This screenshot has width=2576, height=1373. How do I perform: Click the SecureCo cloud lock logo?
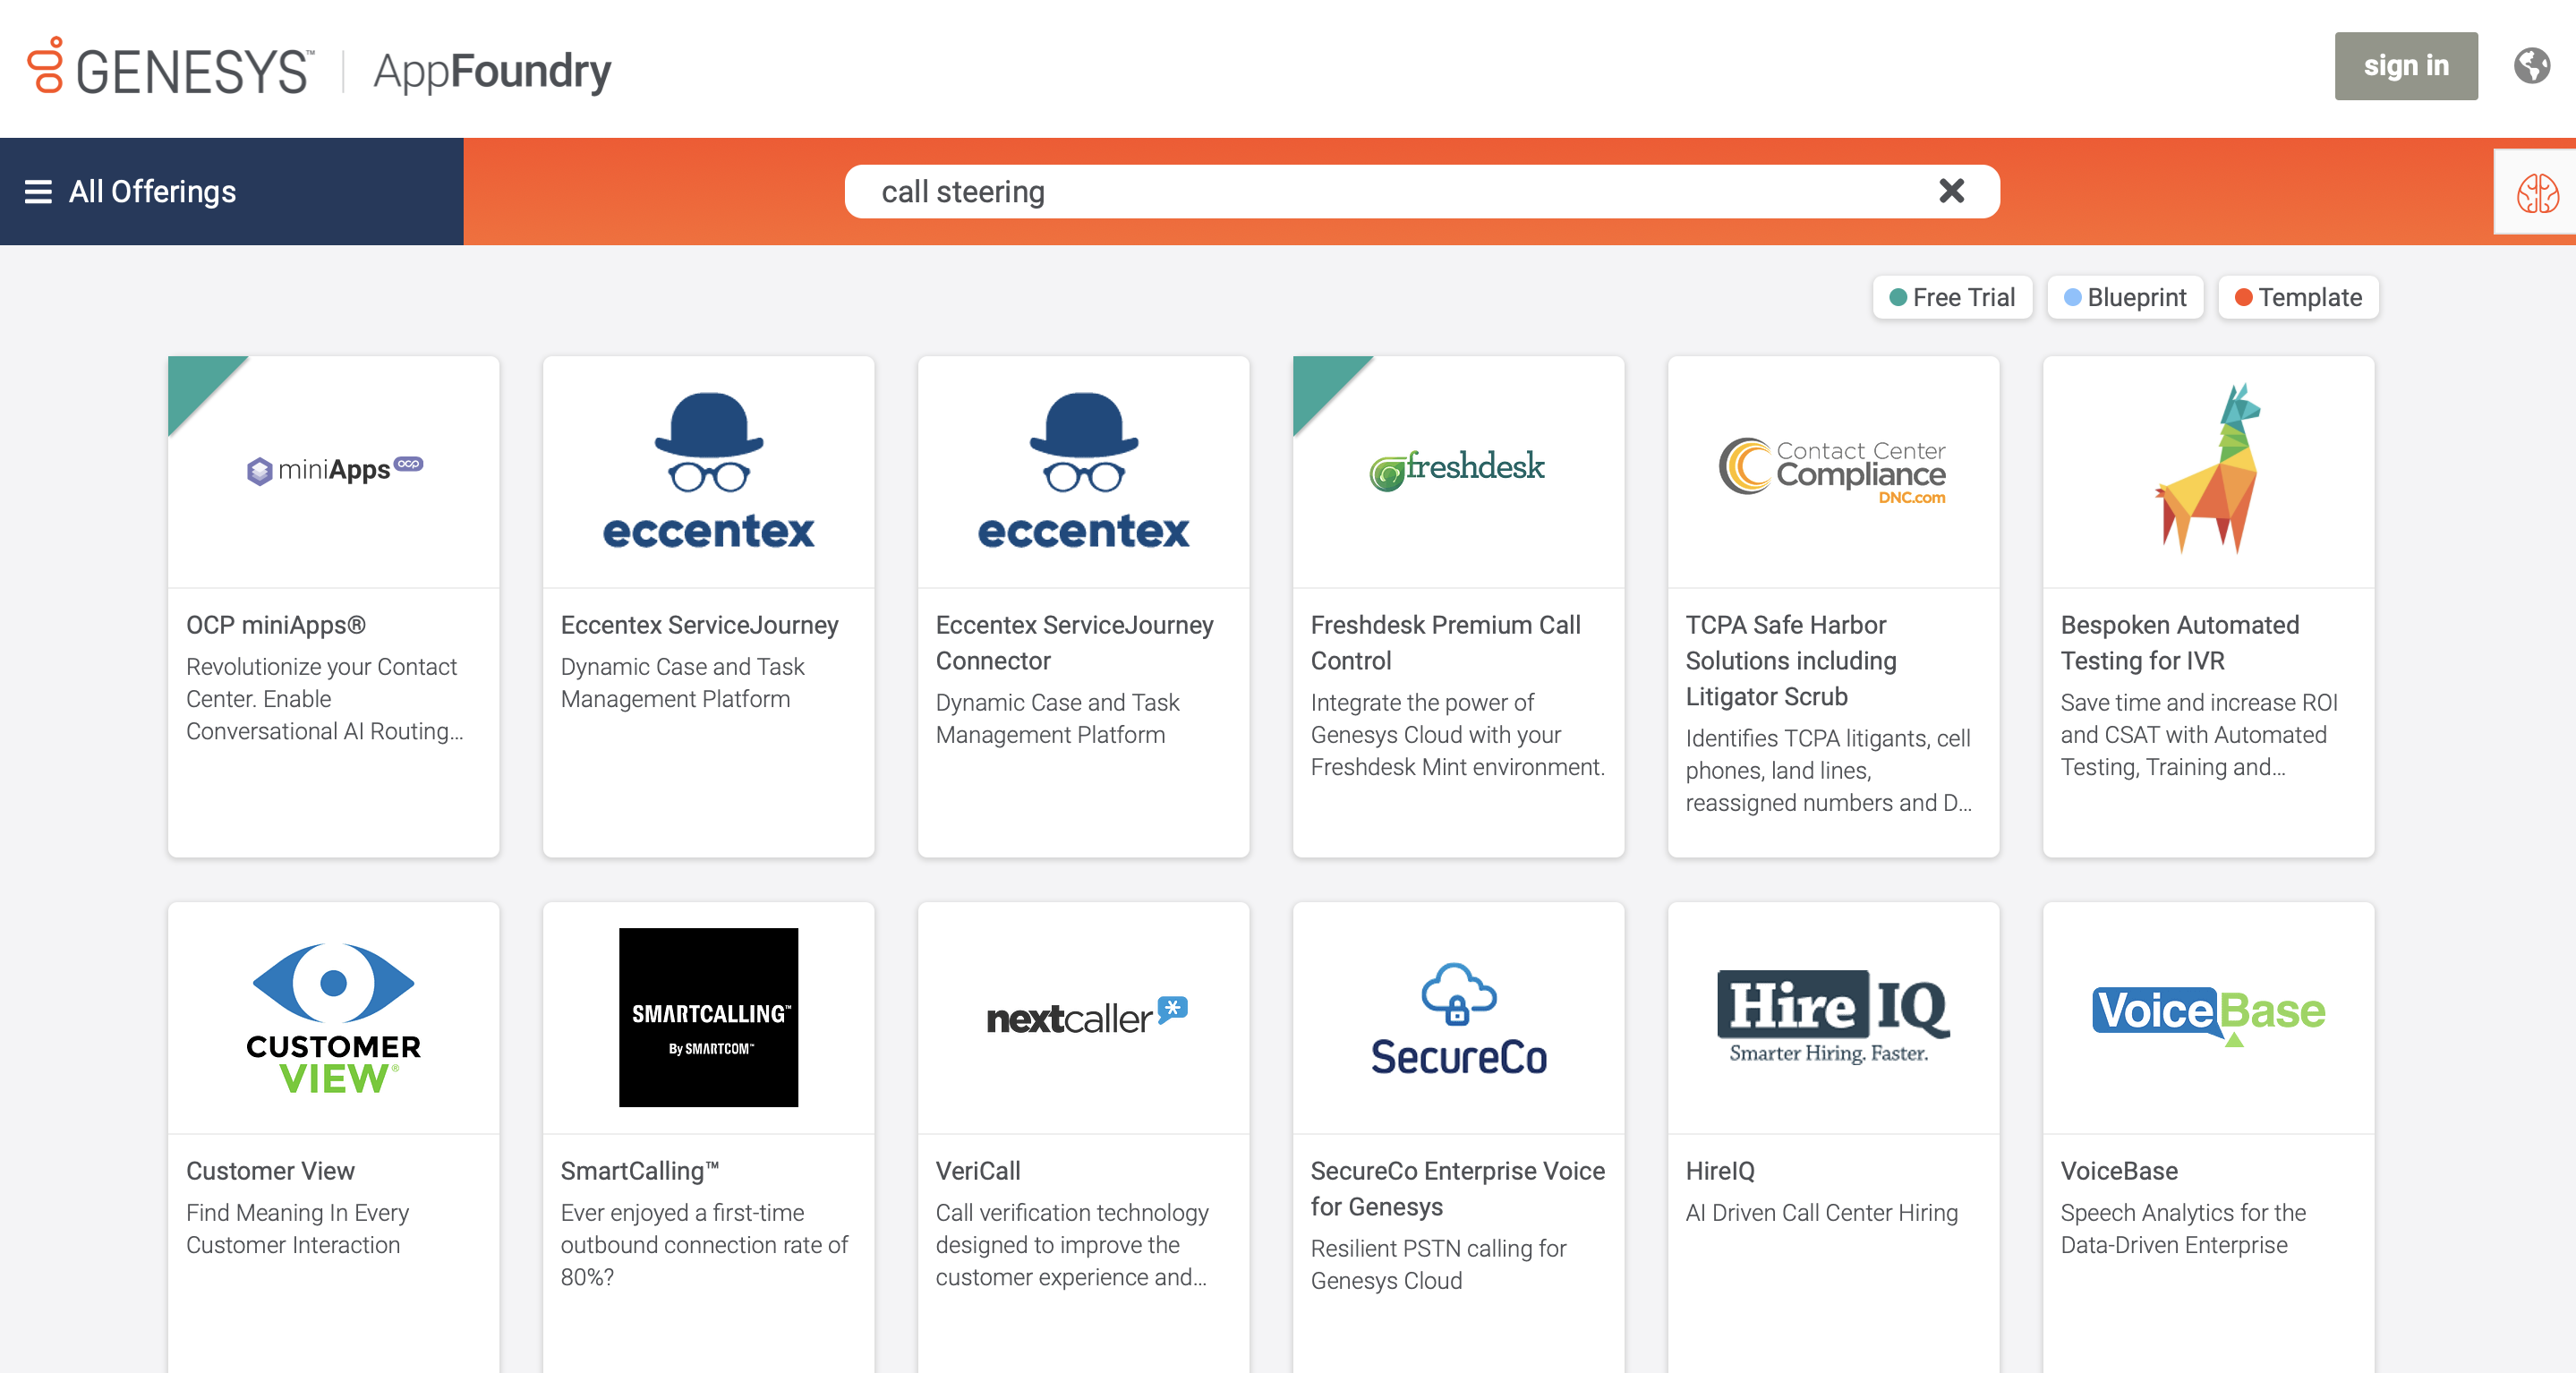pos(1459,1019)
